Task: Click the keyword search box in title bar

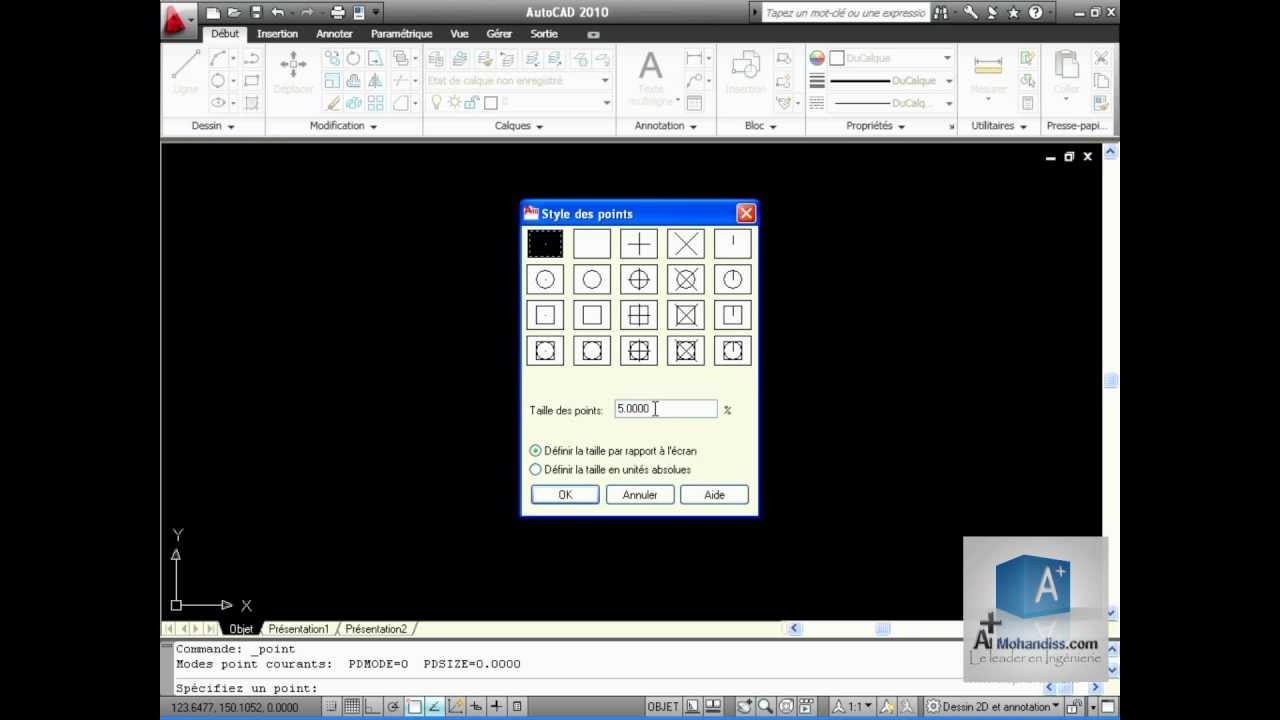Action: [x=845, y=13]
